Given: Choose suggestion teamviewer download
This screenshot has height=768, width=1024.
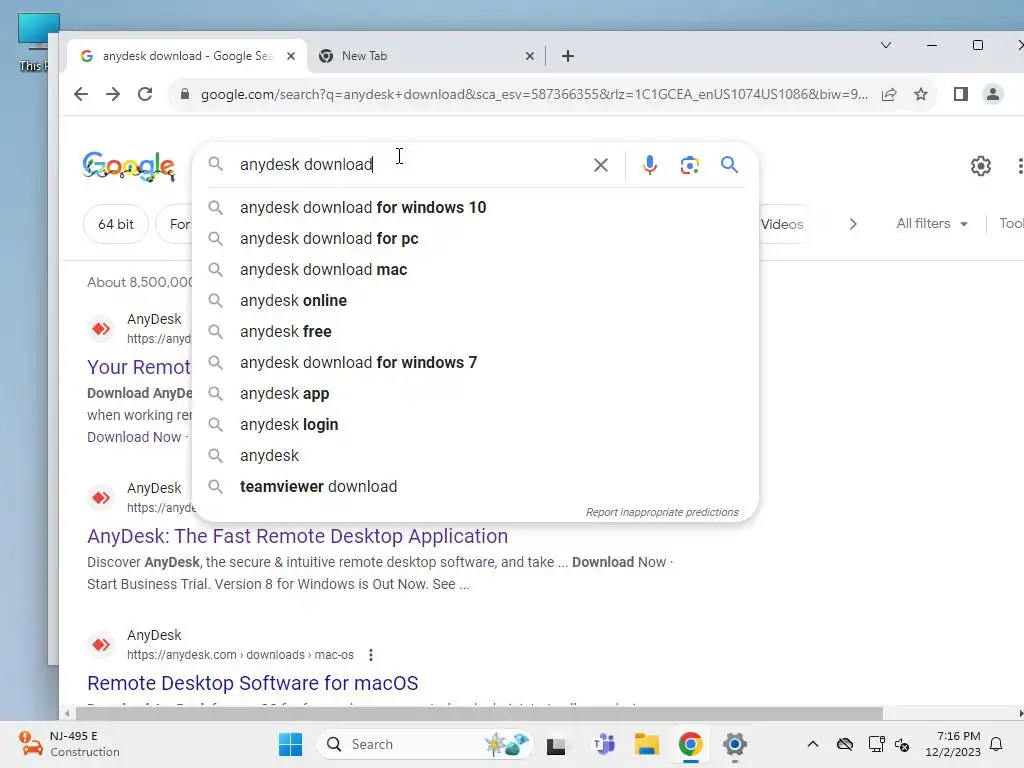Looking at the screenshot, I should click(x=476, y=487).
